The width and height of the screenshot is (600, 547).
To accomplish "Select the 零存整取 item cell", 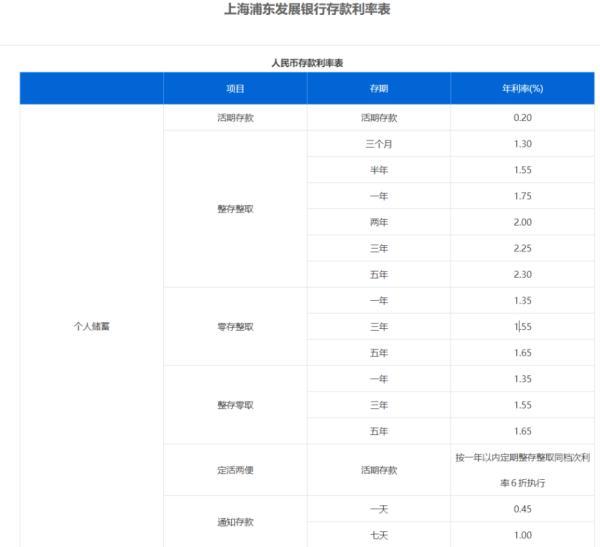I will click(235, 326).
